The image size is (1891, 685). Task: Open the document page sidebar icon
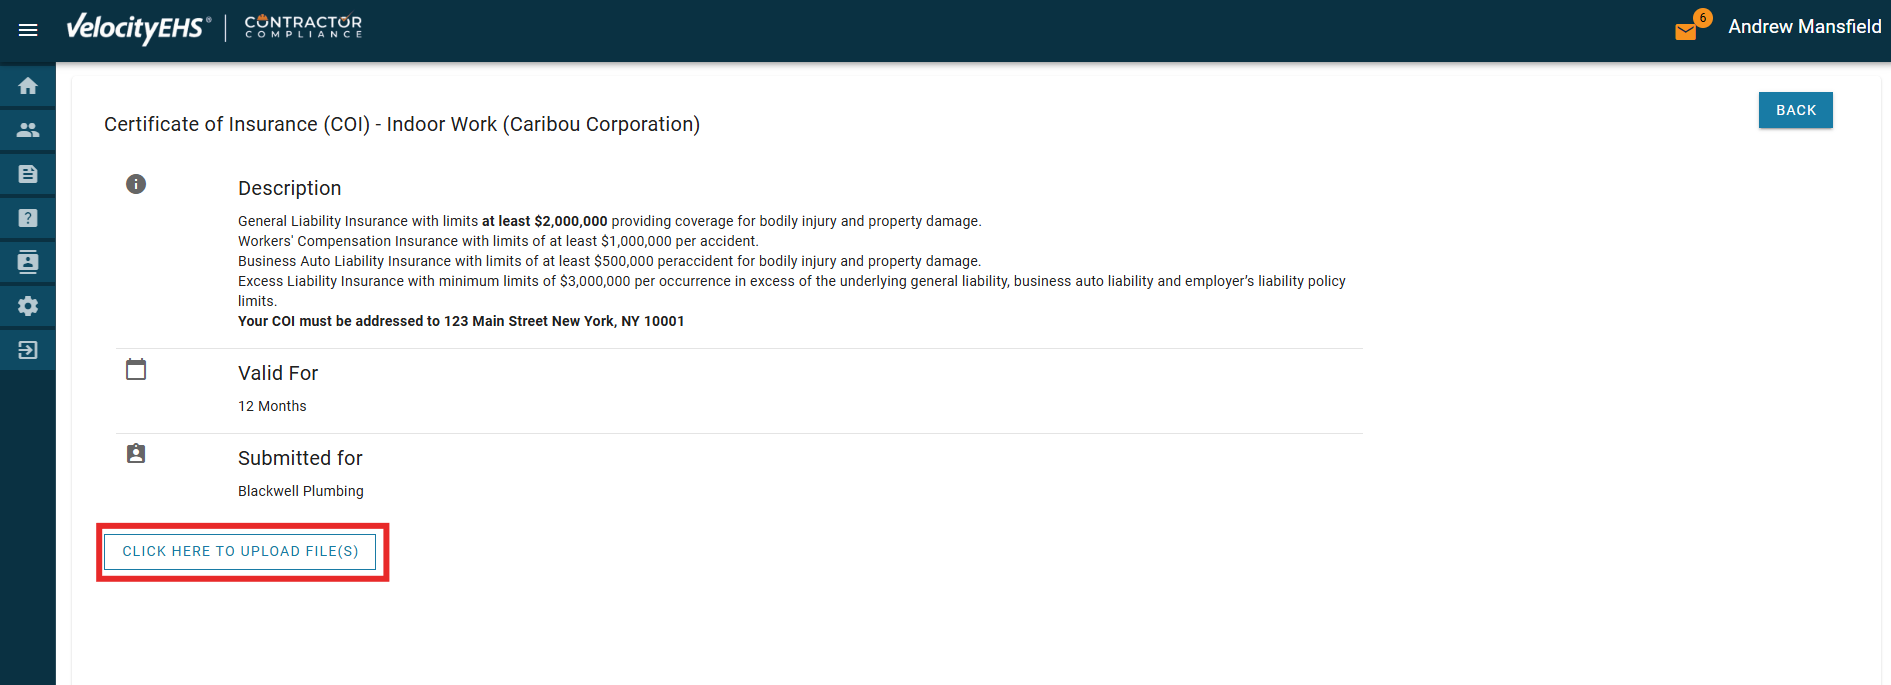click(28, 174)
